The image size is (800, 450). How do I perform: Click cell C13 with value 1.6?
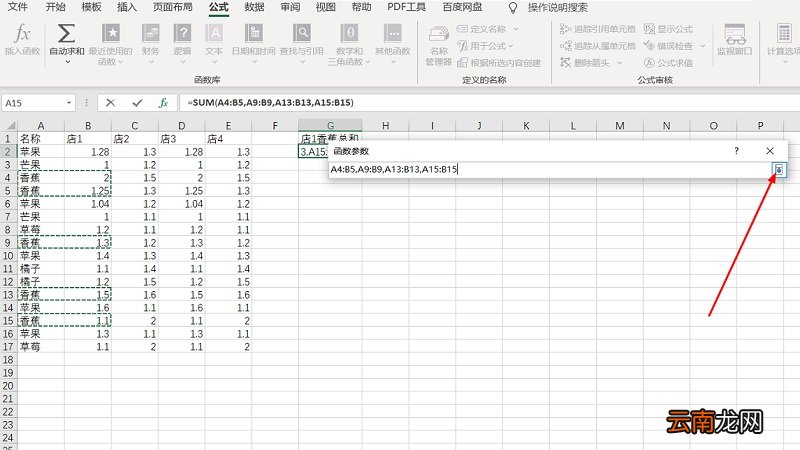tap(135, 295)
